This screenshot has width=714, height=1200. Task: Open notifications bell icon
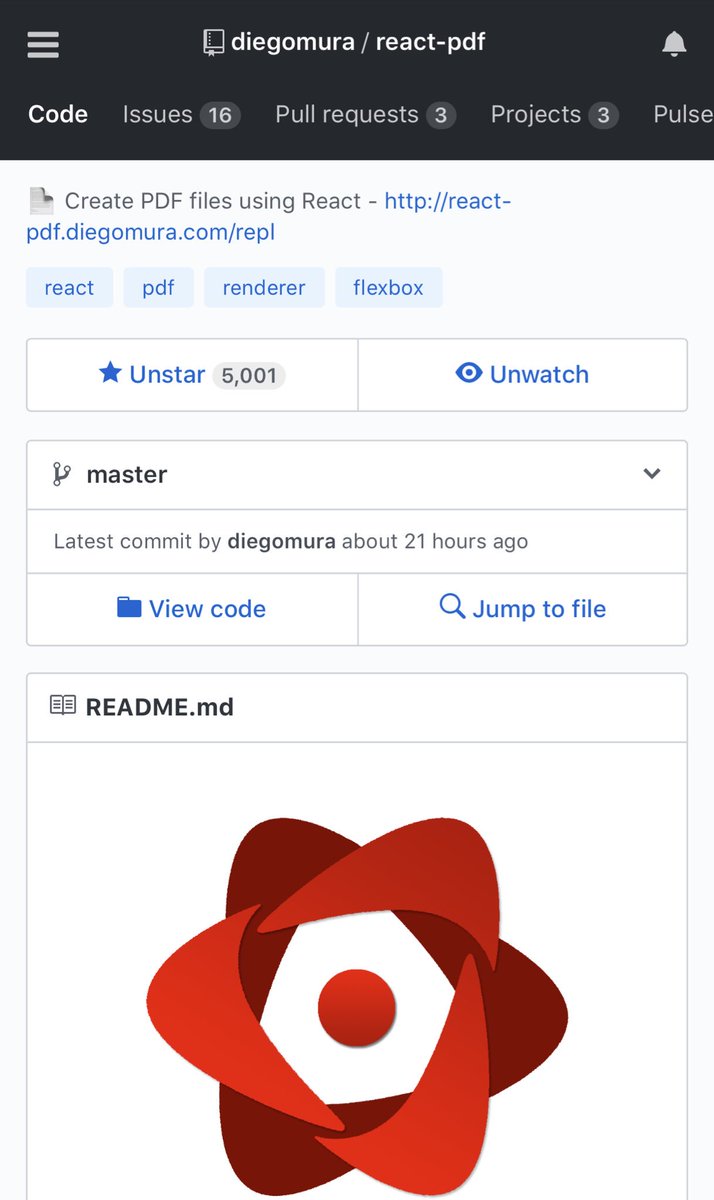[674, 43]
